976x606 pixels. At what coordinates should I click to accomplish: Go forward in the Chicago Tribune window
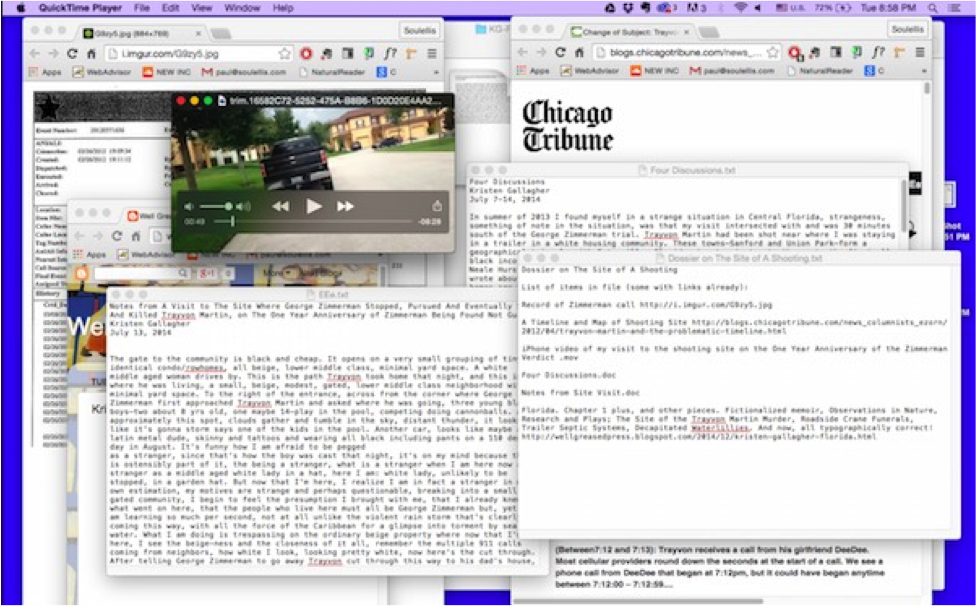(x=541, y=53)
